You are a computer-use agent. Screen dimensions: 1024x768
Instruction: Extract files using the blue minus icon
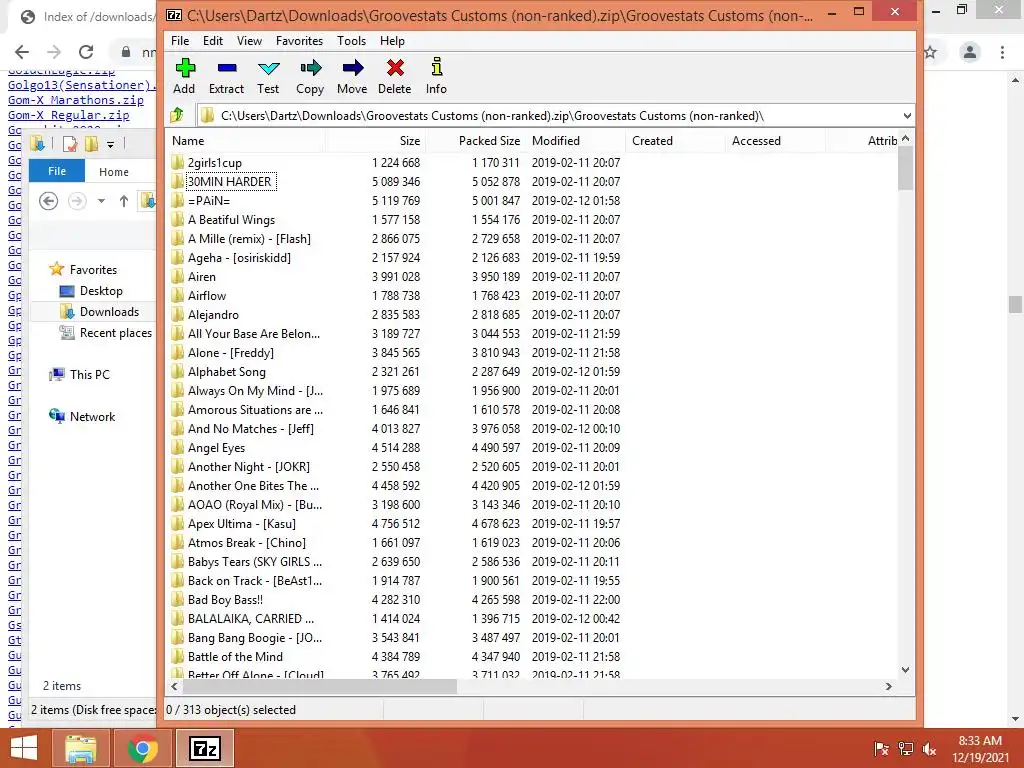click(x=226, y=76)
